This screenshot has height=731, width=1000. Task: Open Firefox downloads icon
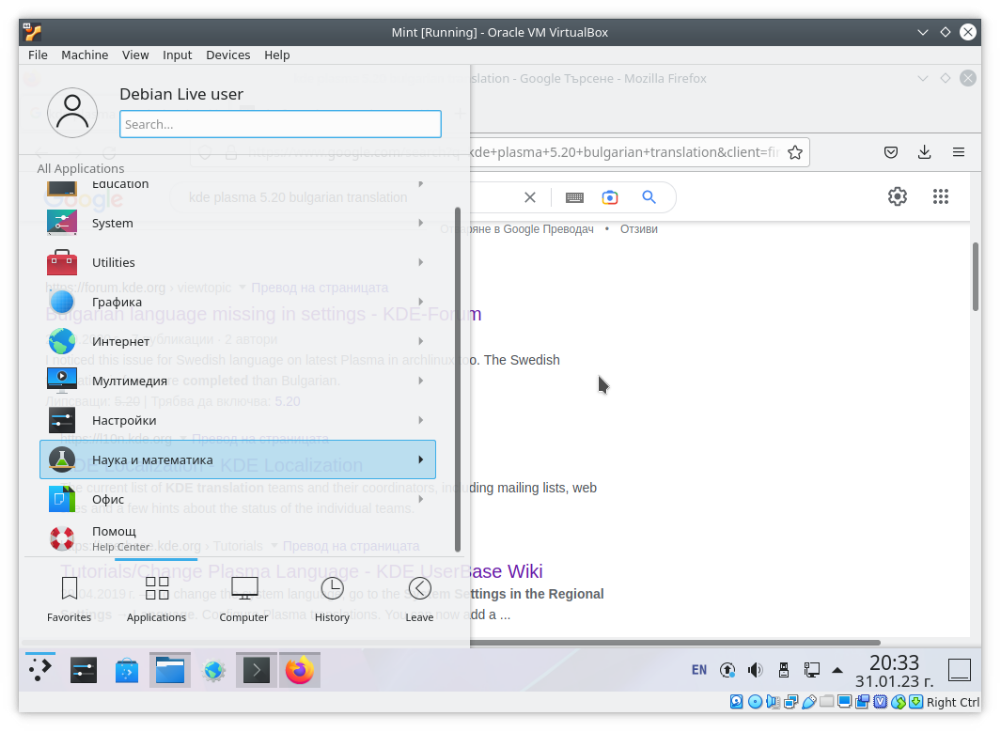pos(924,152)
